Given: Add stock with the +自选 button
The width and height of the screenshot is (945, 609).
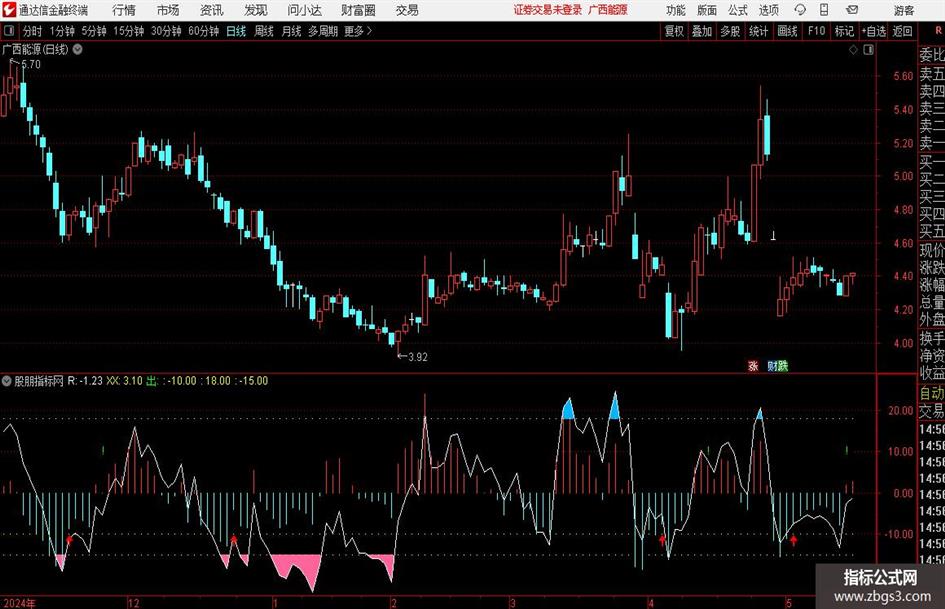Looking at the screenshot, I should [873, 31].
